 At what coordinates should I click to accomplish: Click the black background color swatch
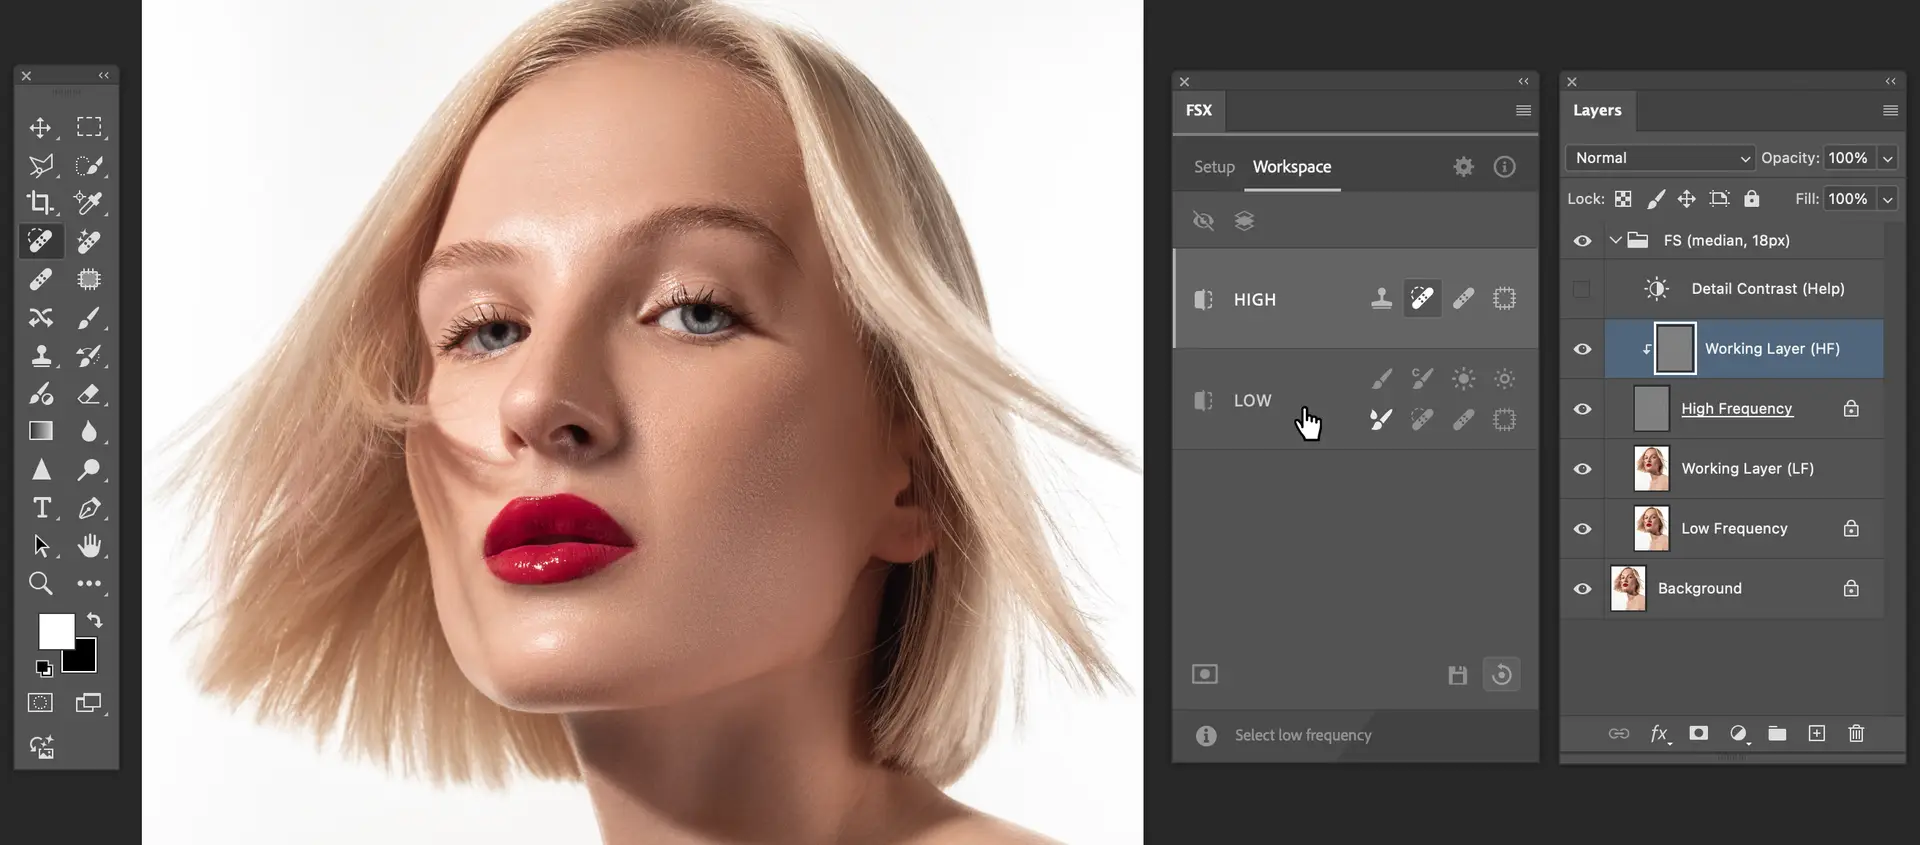click(x=84, y=660)
